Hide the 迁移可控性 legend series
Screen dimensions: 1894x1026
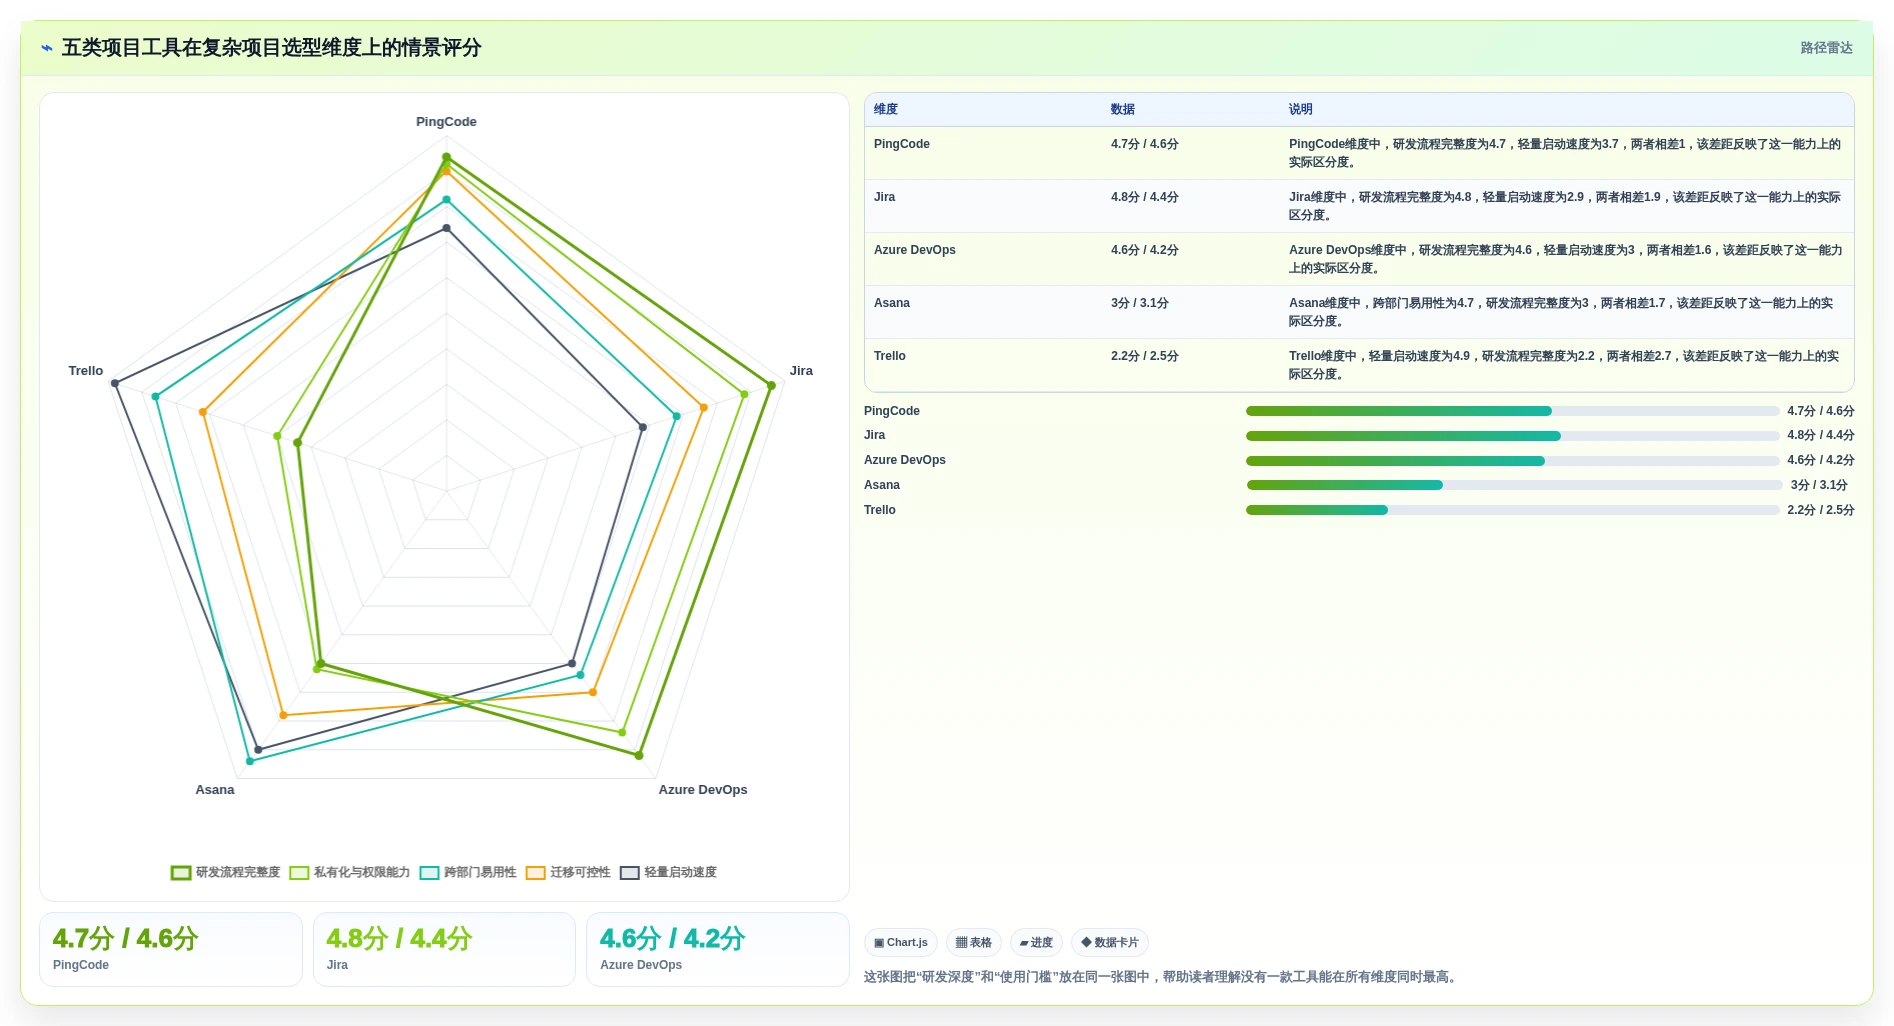pyautogui.click(x=568, y=872)
